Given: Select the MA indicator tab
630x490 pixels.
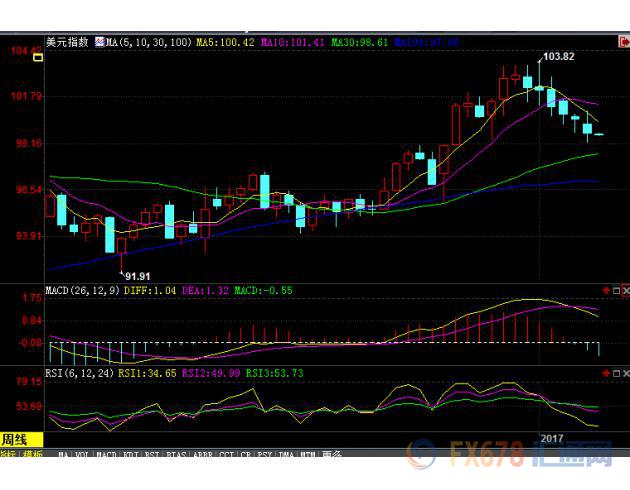Looking at the screenshot, I should point(63,454).
